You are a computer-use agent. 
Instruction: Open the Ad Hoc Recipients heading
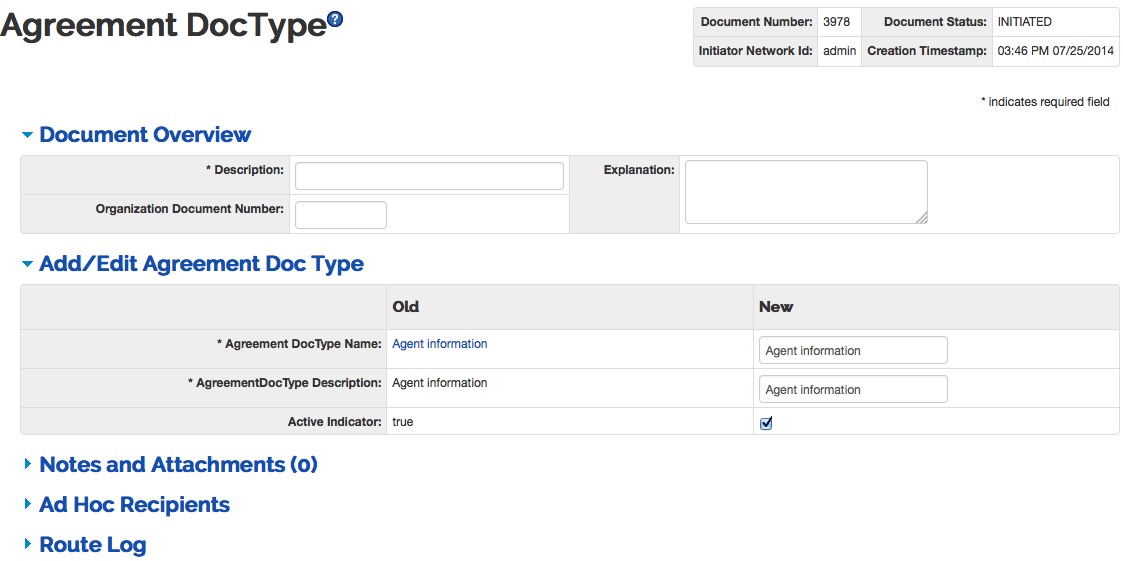pyautogui.click(x=134, y=505)
